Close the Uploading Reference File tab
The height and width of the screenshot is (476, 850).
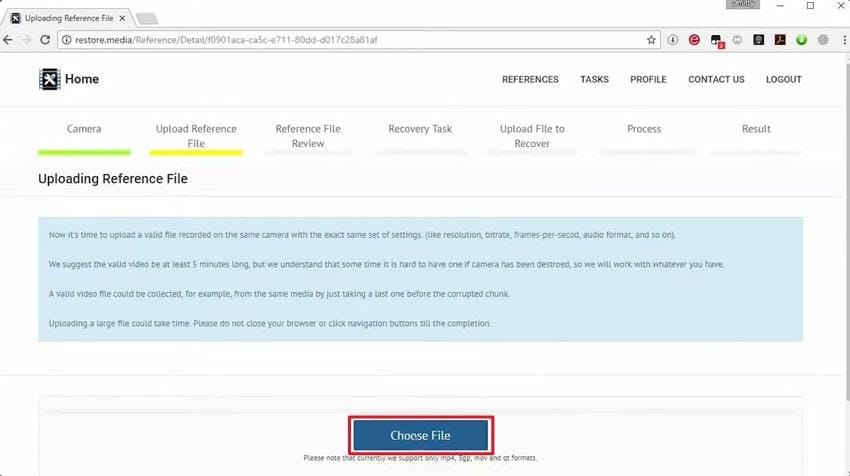[123, 18]
